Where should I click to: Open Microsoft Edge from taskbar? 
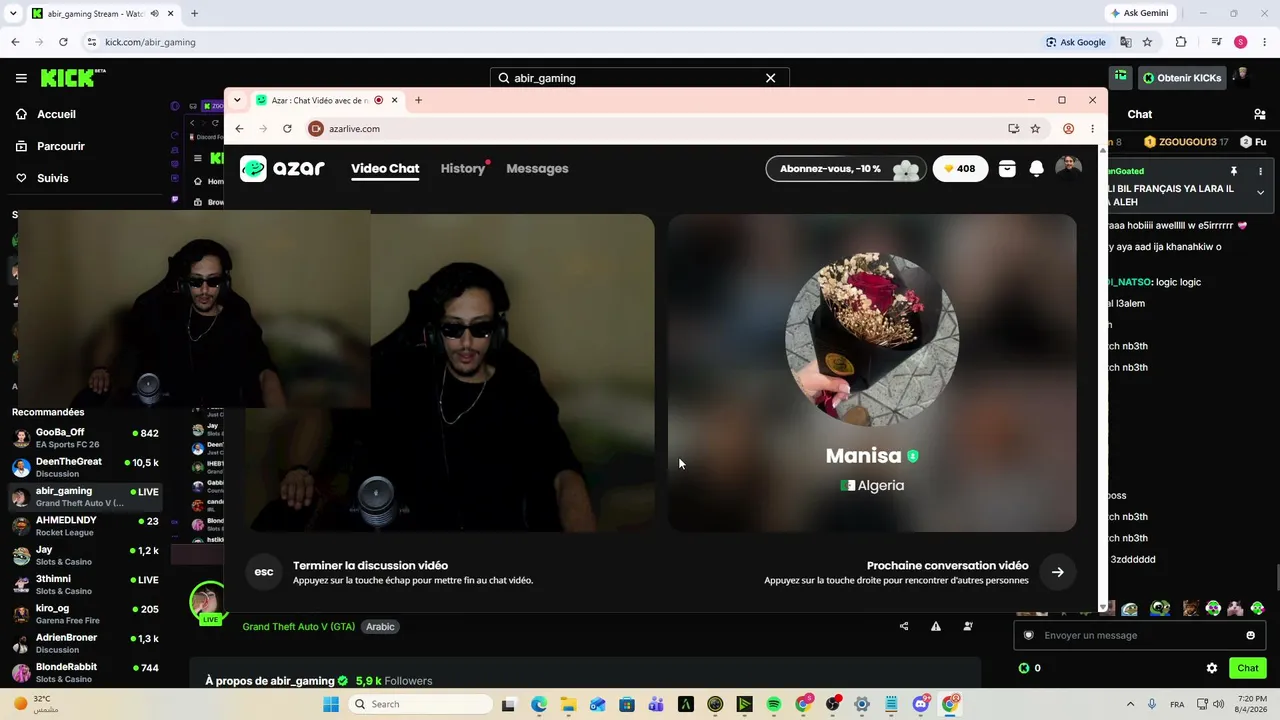(539, 704)
